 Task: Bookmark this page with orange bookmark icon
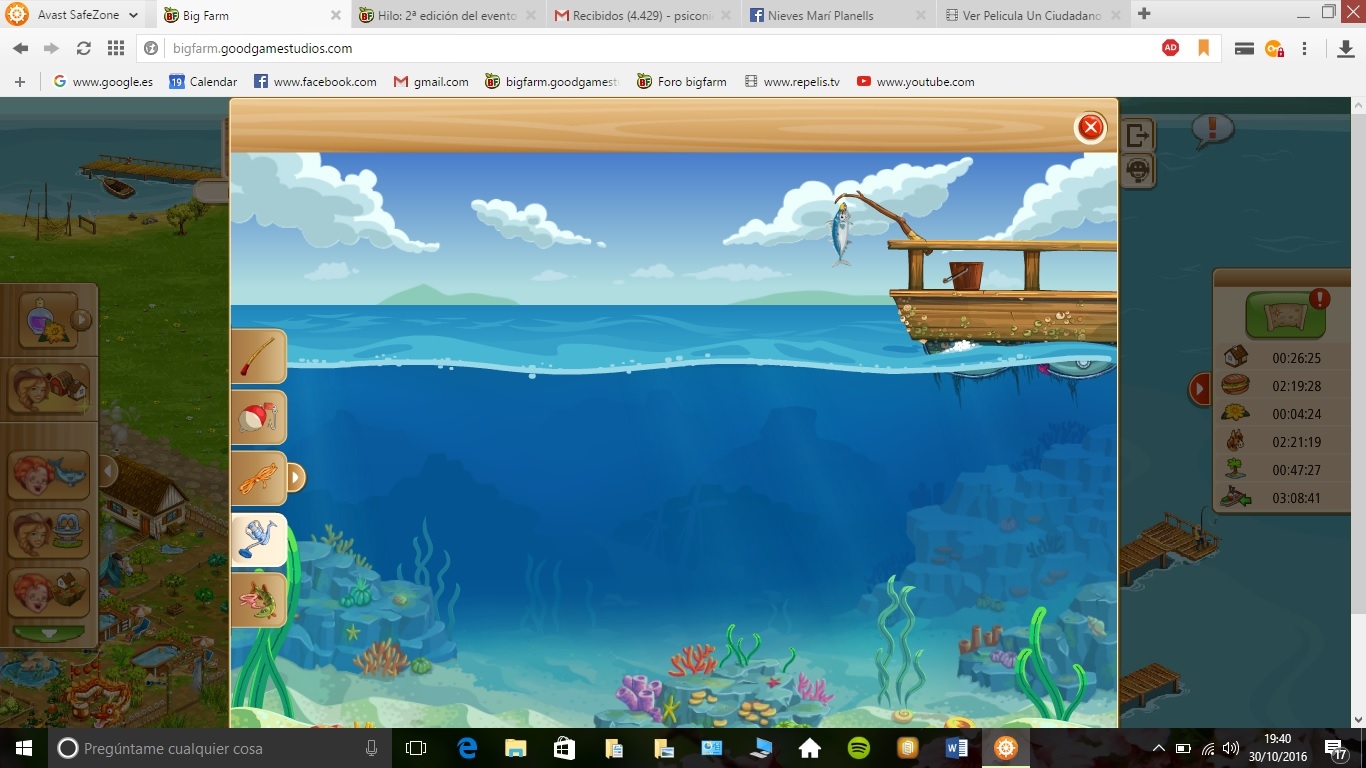[x=1204, y=48]
